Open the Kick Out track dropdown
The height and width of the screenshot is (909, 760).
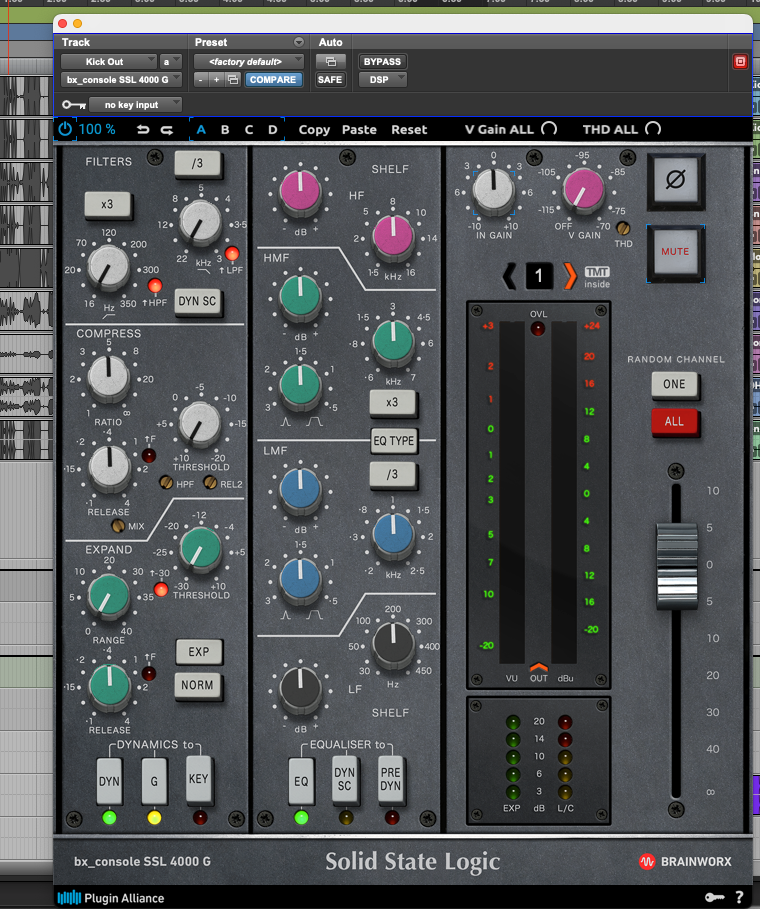point(108,61)
